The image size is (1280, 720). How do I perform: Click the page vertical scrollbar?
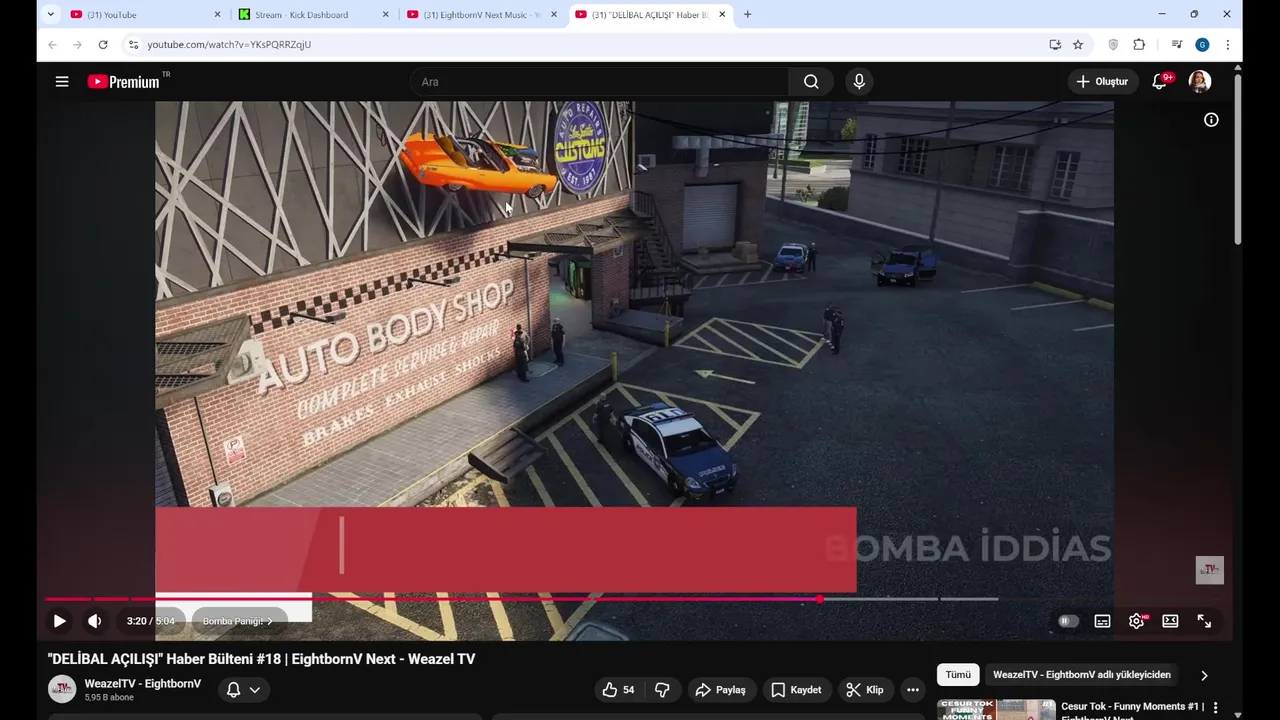pyautogui.click(x=1237, y=158)
